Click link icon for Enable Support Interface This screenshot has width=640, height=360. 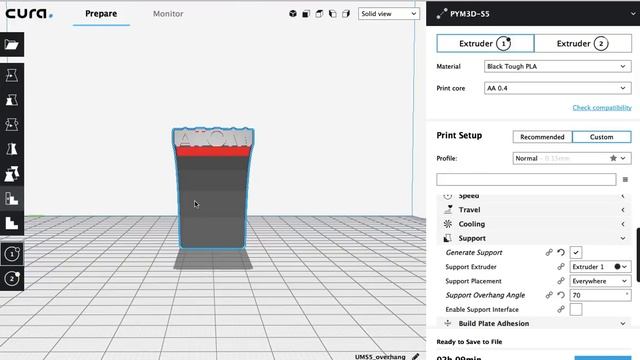[x=561, y=309]
